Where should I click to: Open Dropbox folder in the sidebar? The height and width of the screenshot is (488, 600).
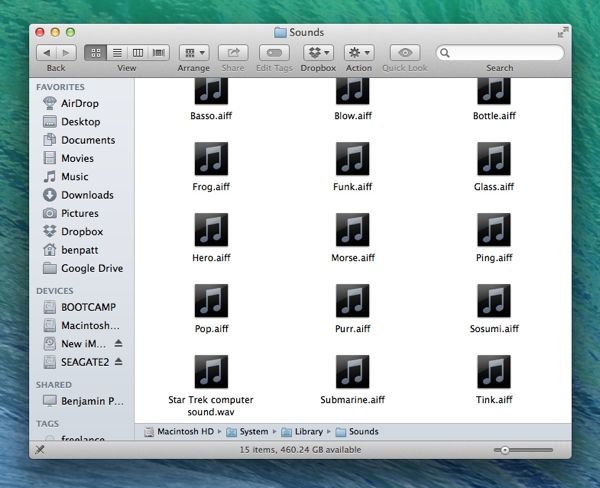pos(81,232)
